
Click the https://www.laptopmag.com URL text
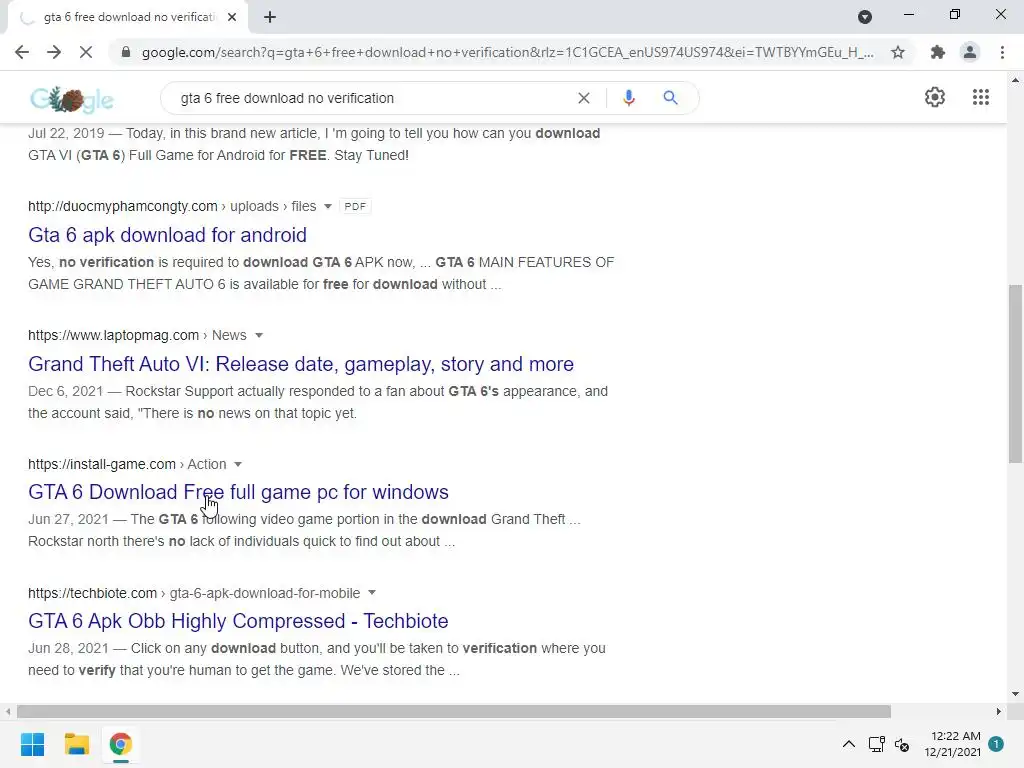[x=114, y=335]
